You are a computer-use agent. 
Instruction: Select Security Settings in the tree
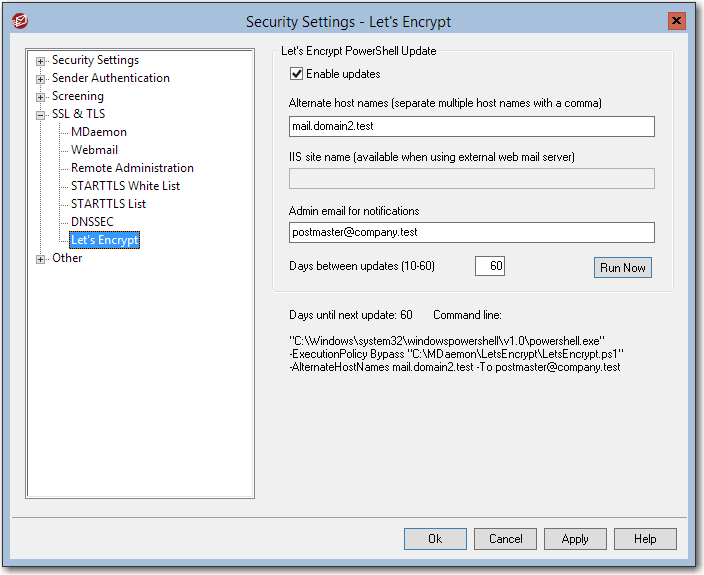[95, 60]
